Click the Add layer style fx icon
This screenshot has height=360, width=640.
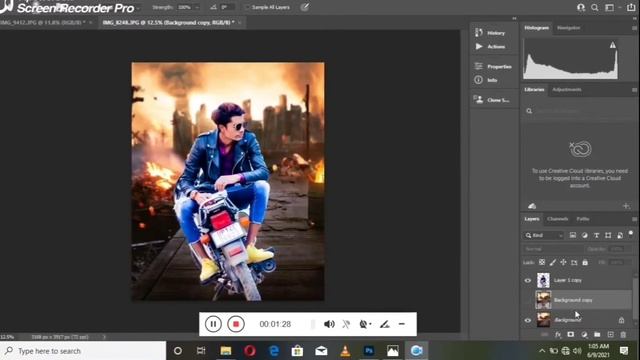point(558,334)
